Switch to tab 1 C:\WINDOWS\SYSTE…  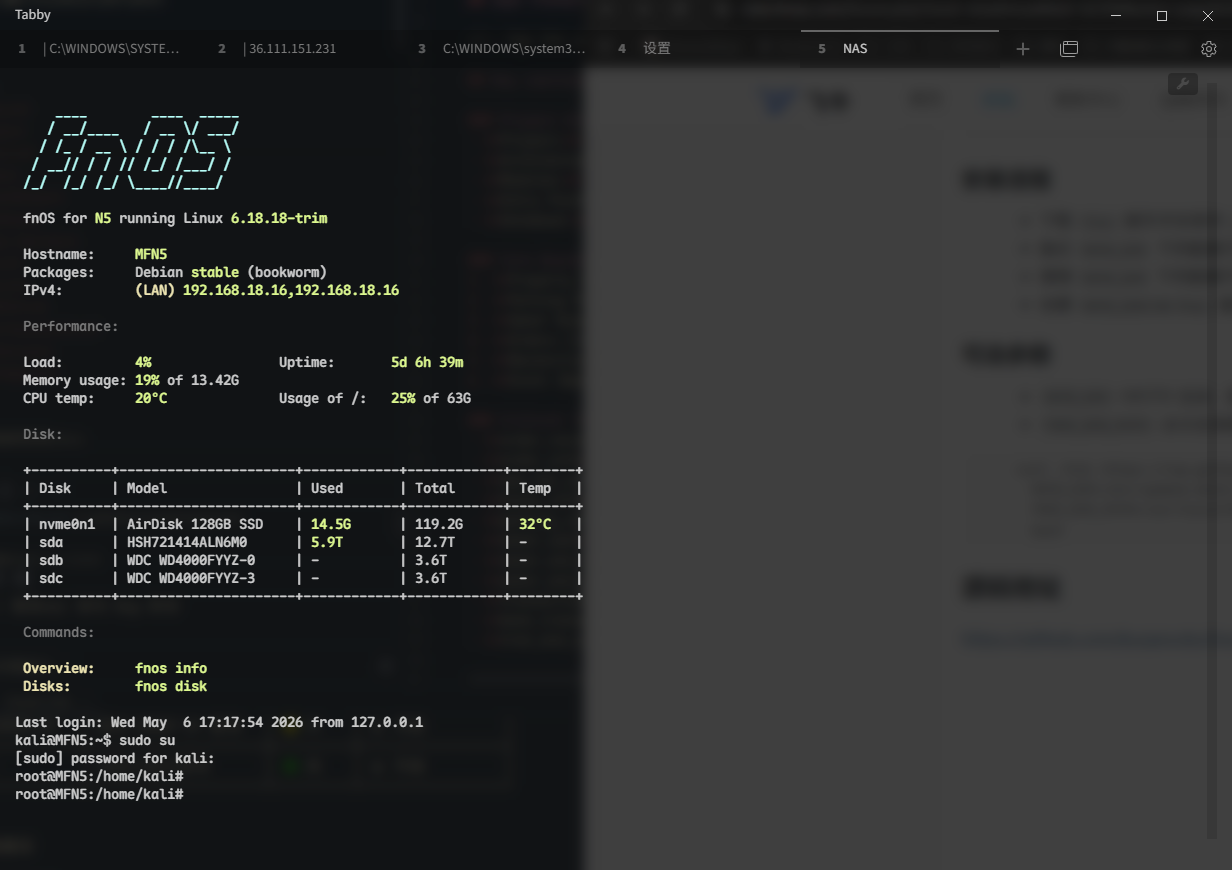pyautogui.click(x=100, y=49)
